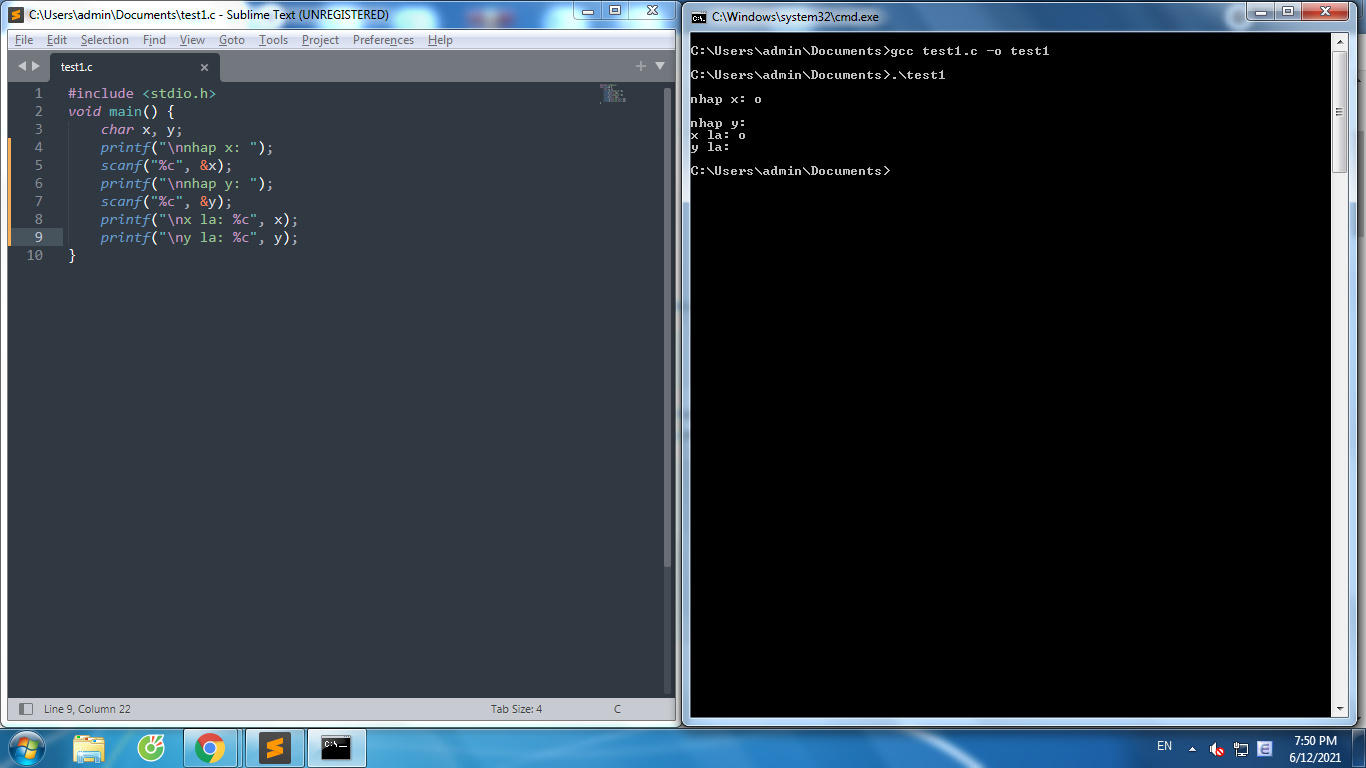
Task: Click line number 10 in the gutter
Action: (35, 255)
